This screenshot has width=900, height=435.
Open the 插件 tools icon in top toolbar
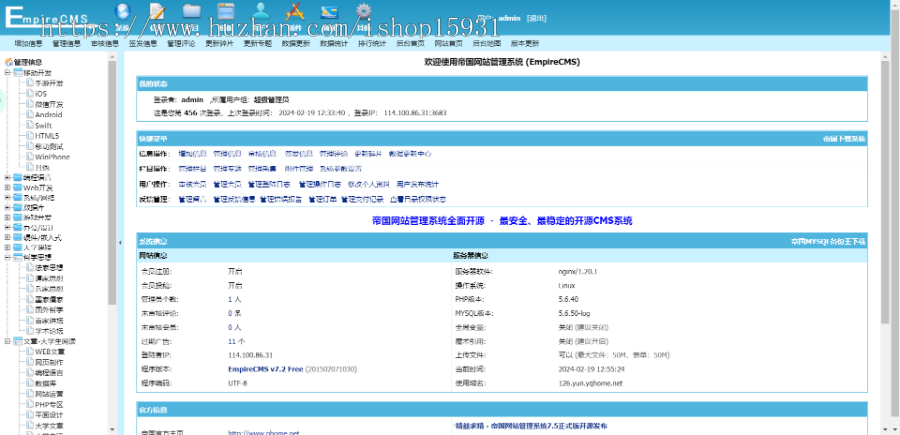295,11
